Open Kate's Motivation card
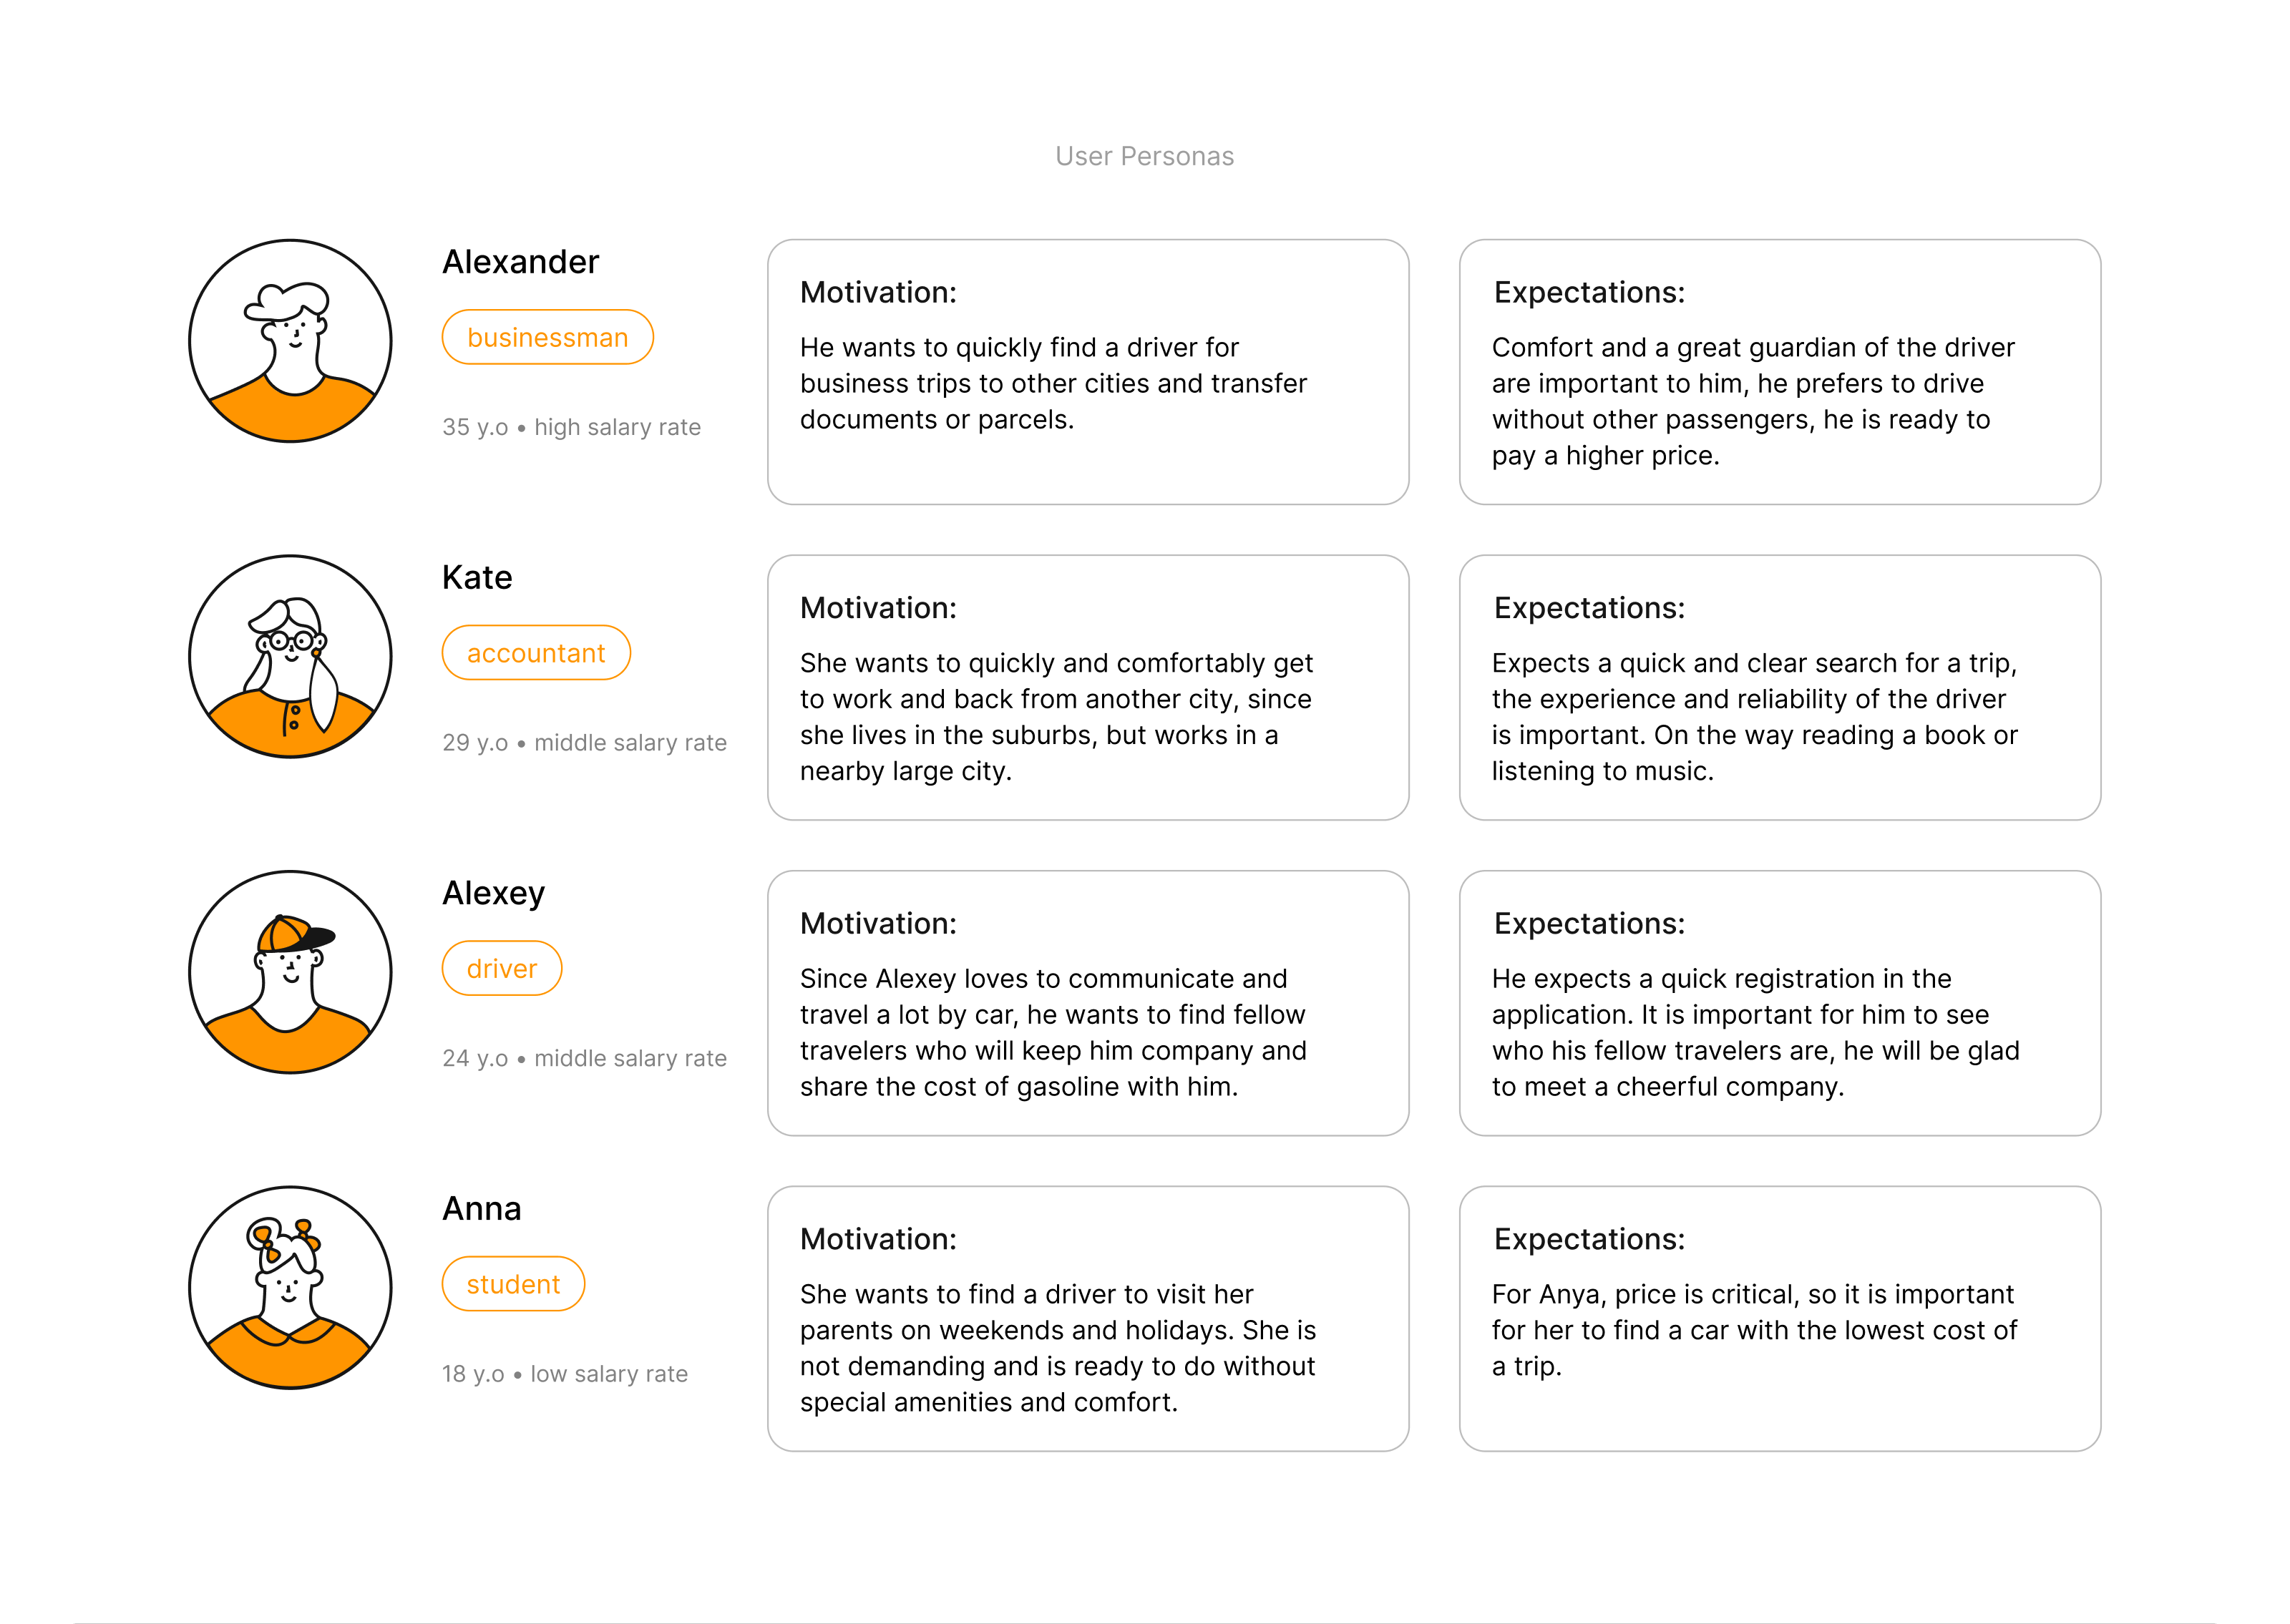The height and width of the screenshot is (1624, 2290). coord(1088,688)
